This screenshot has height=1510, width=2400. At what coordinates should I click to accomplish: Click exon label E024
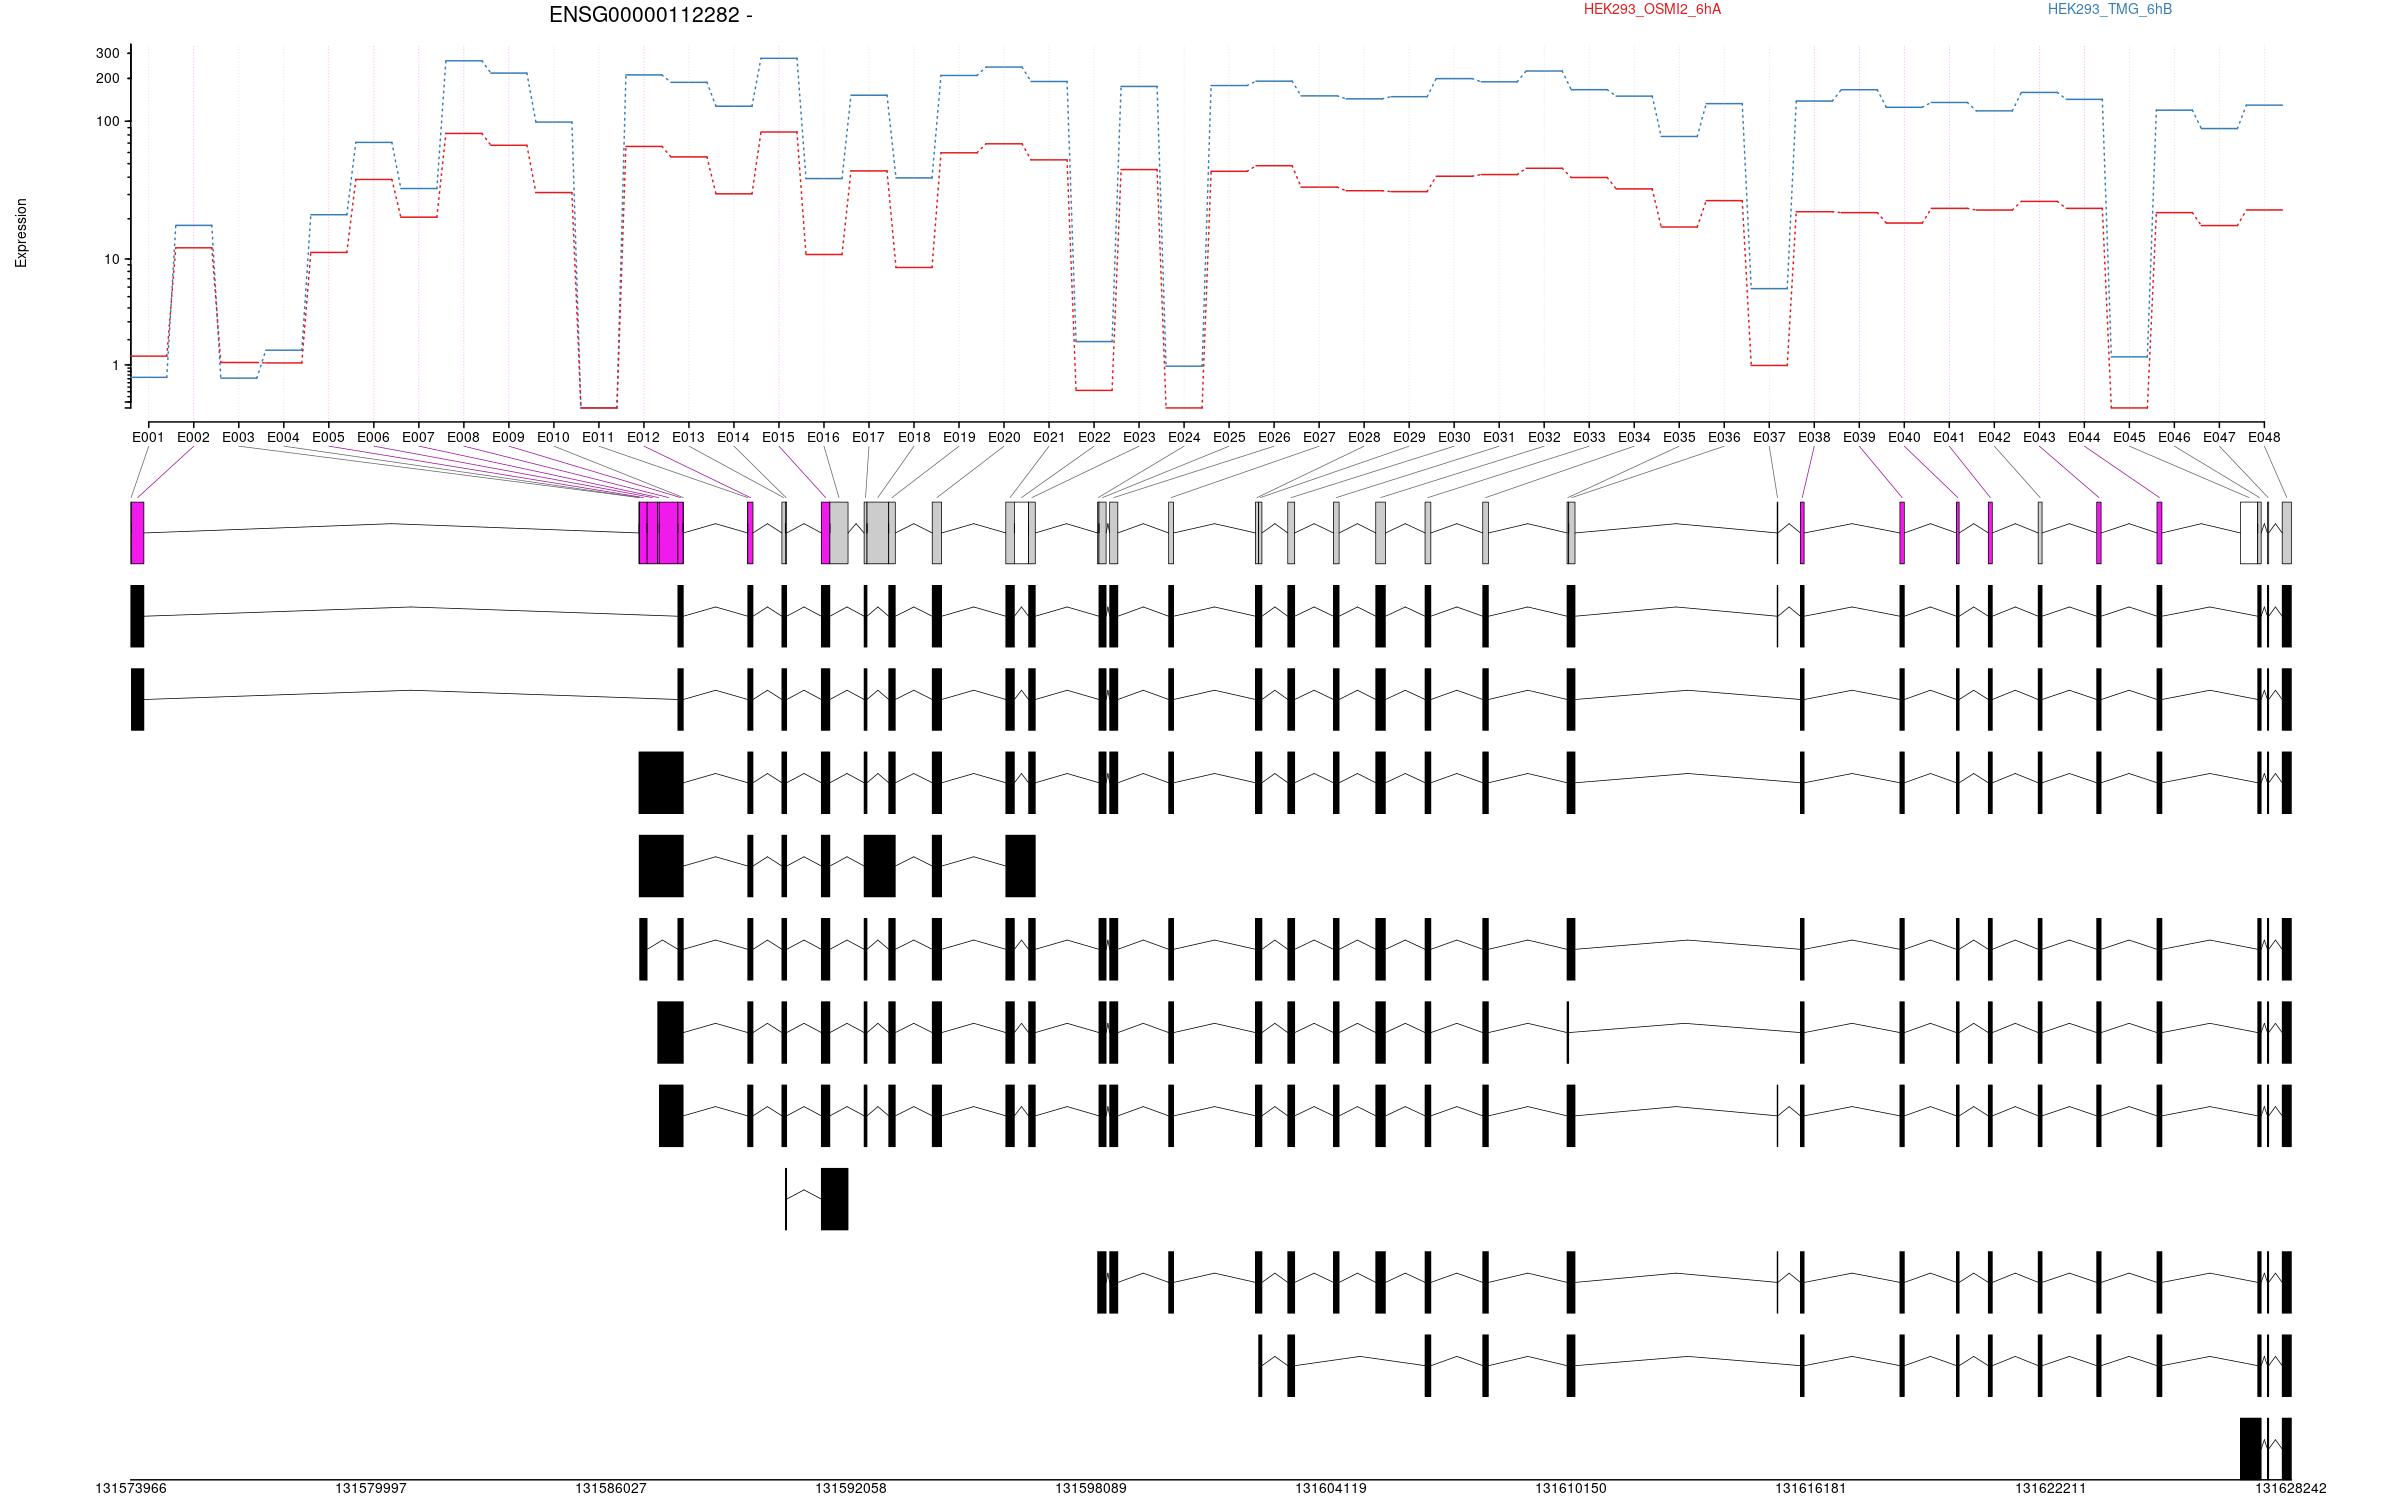click(x=1184, y=437)
